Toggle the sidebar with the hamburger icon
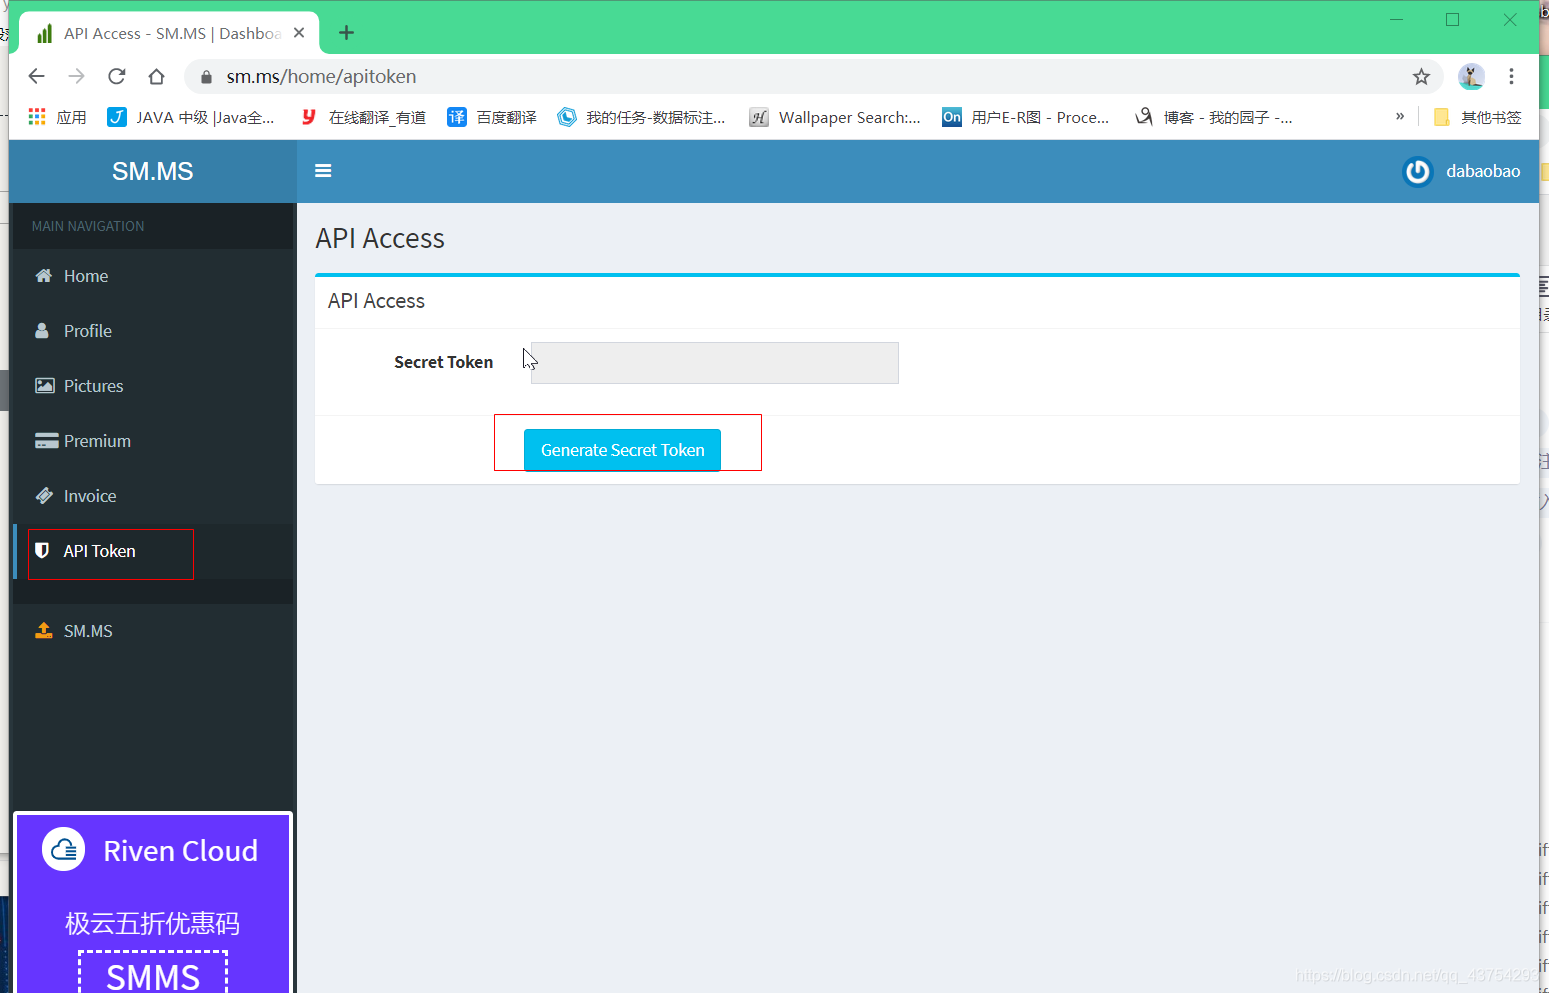The width and height of the screenshot is (1549, 994). pyautogui.click(x=323, y=171)
